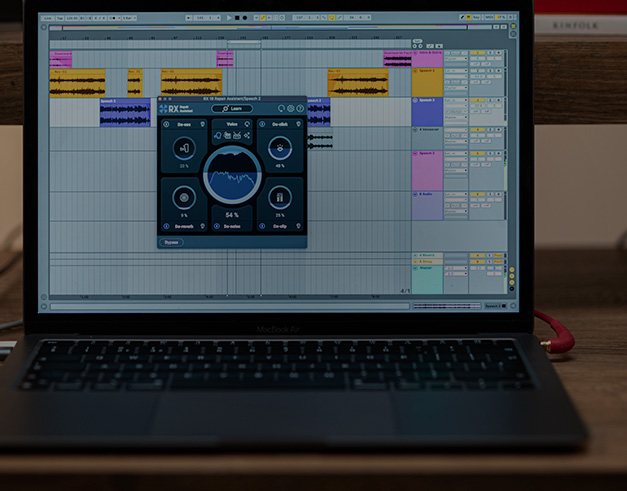627x491 pixels.
Task: Toggle the Intro & Outro track activator
Action: (477, 53)
